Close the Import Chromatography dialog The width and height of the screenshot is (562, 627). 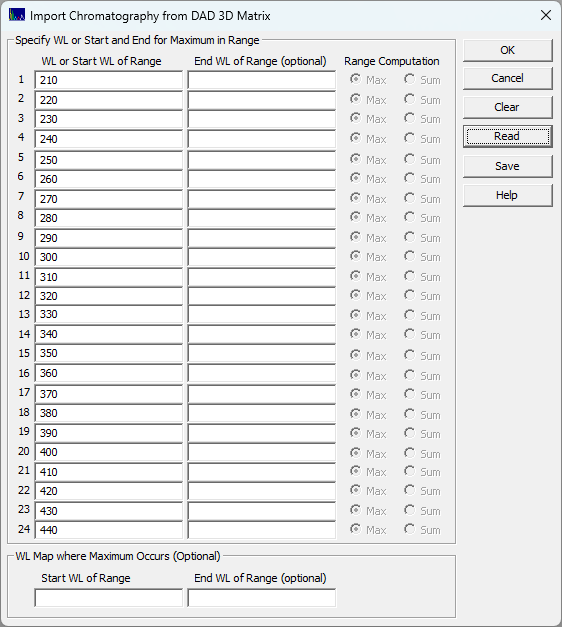(x=546, y=16)
